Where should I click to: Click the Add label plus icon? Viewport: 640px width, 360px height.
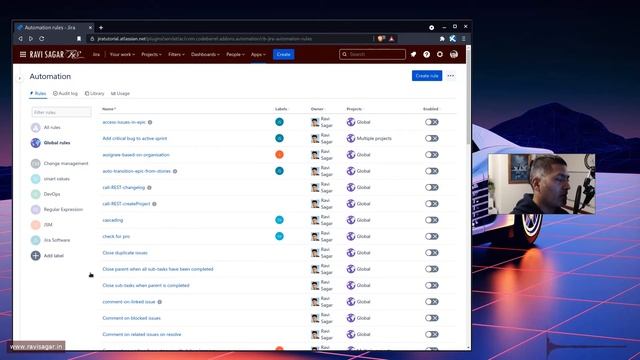36,256
